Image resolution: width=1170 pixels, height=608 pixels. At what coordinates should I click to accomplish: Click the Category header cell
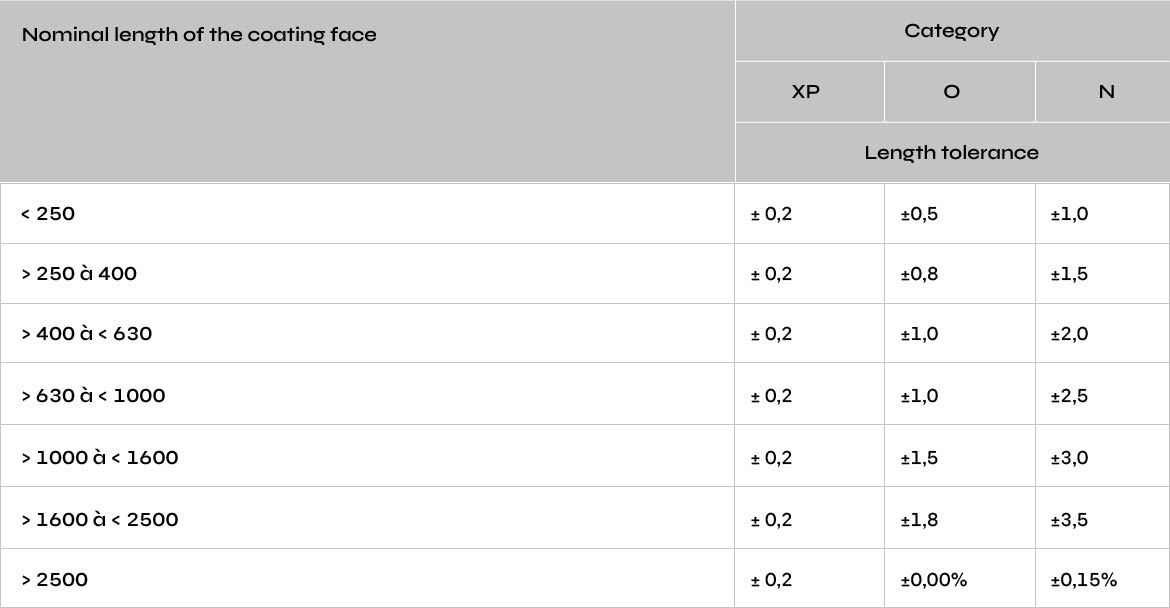[x=952, y=31]
